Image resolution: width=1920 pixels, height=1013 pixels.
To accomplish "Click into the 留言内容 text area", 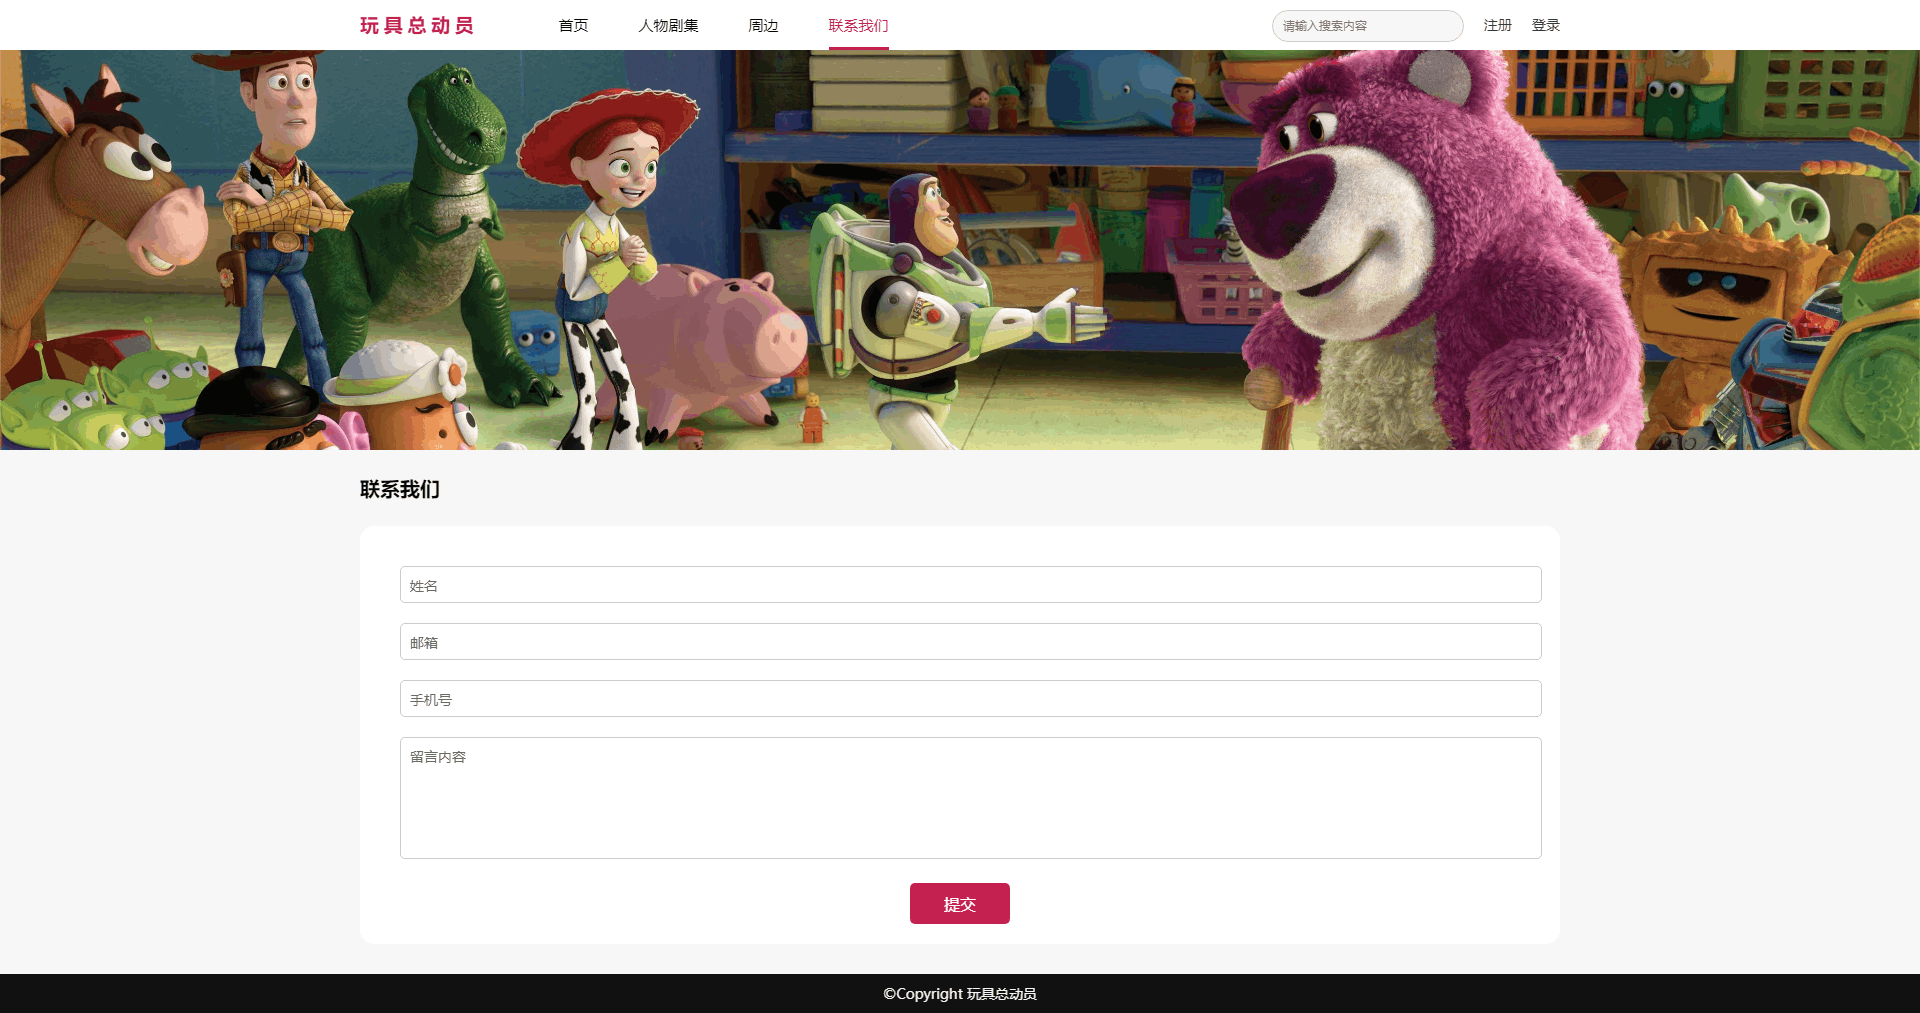I will [970, 798].
